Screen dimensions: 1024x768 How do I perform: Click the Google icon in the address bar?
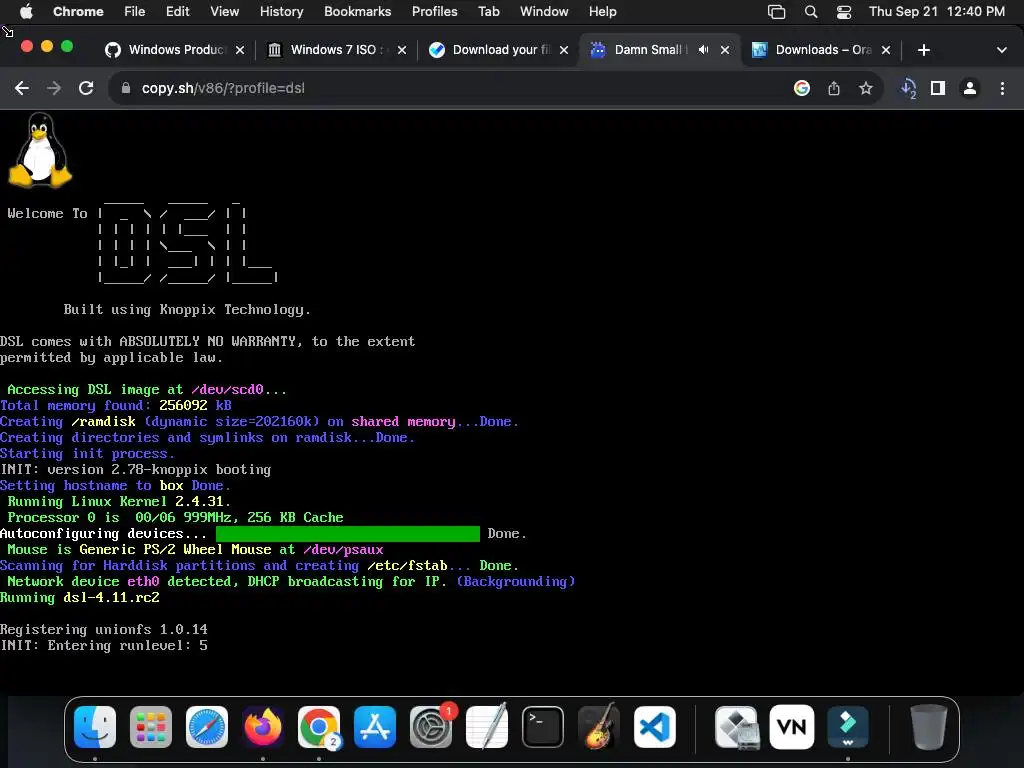click(802, 88)
